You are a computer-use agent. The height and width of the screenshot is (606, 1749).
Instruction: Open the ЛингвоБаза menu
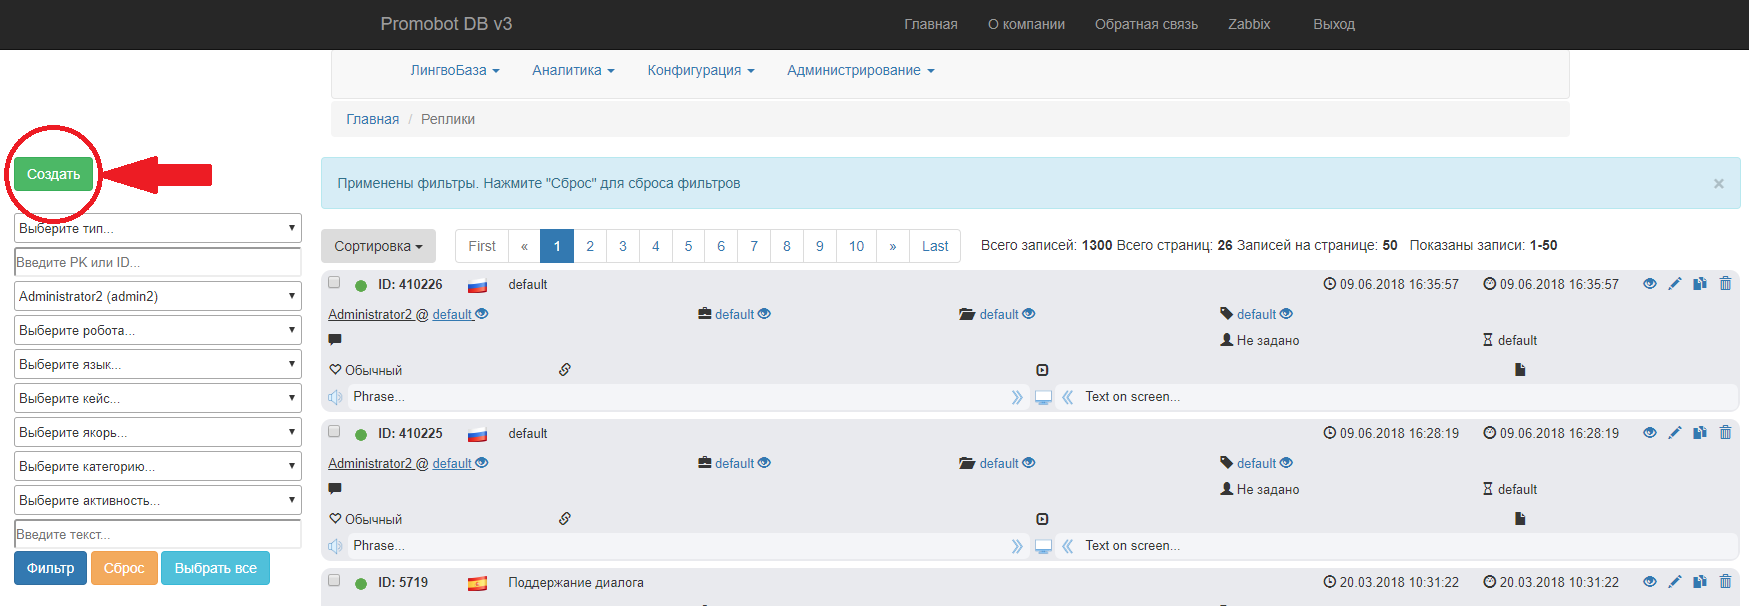[x=455, y=70]
